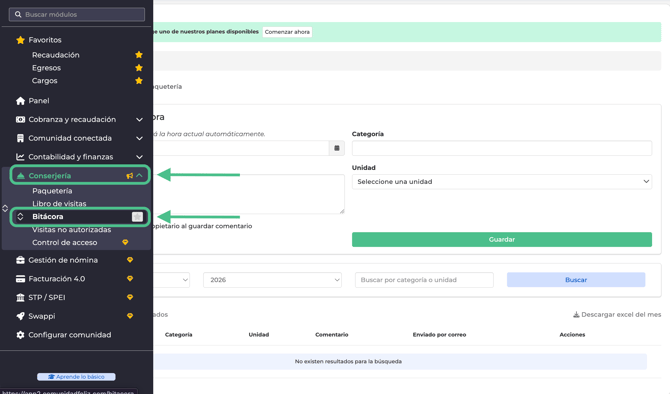The height and width of the screenshot is (394, 670).
Task: Collapse the Conserjería section chevron
Action: point(139,175)
